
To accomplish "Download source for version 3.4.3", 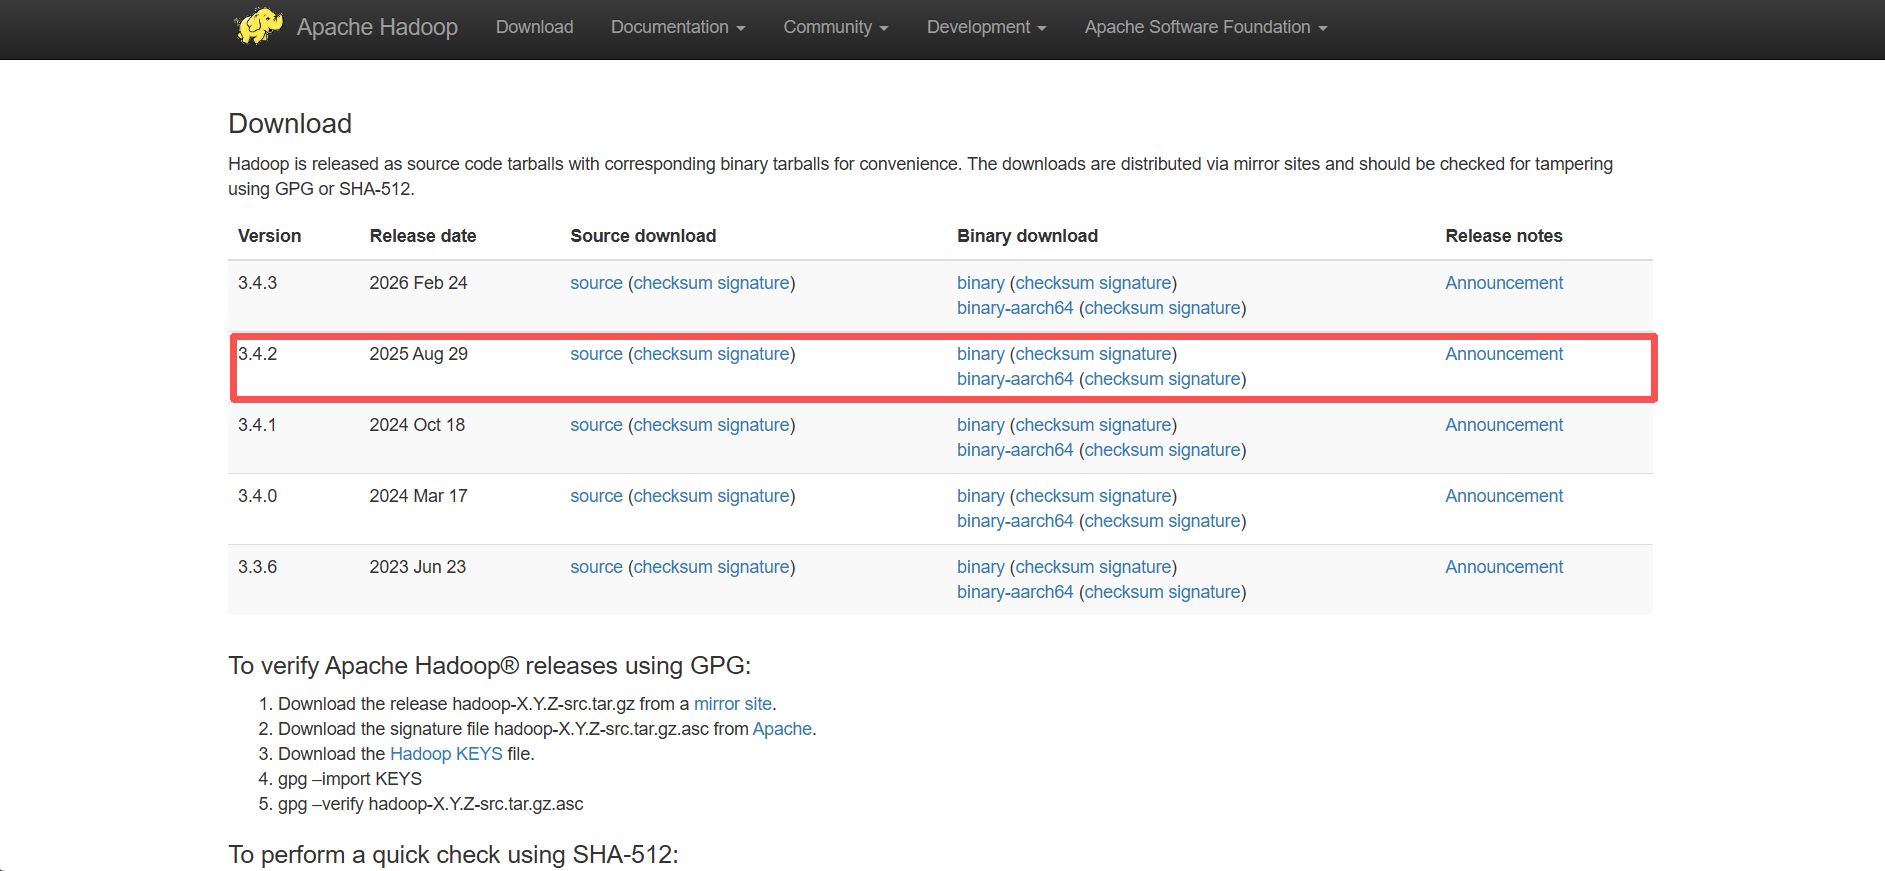I will [x=596, y=283].
